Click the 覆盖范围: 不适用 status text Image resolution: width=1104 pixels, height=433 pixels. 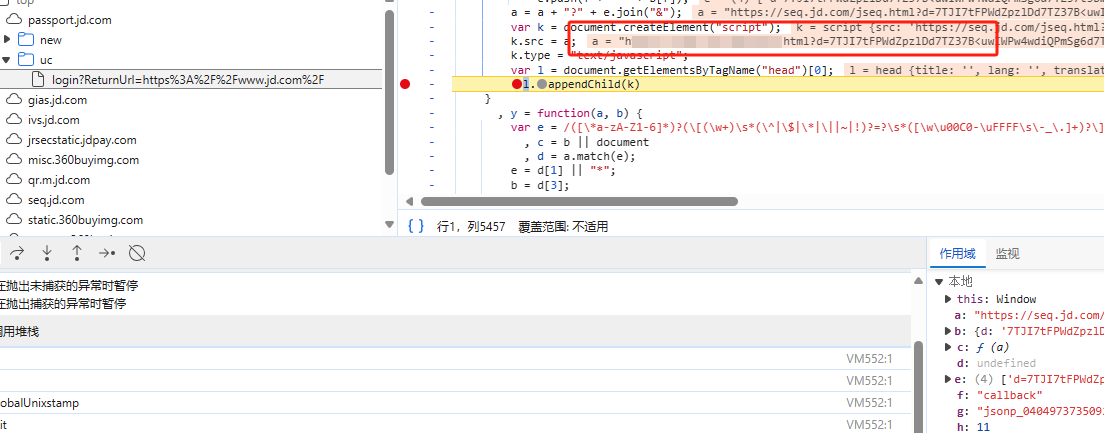point(563,227)
